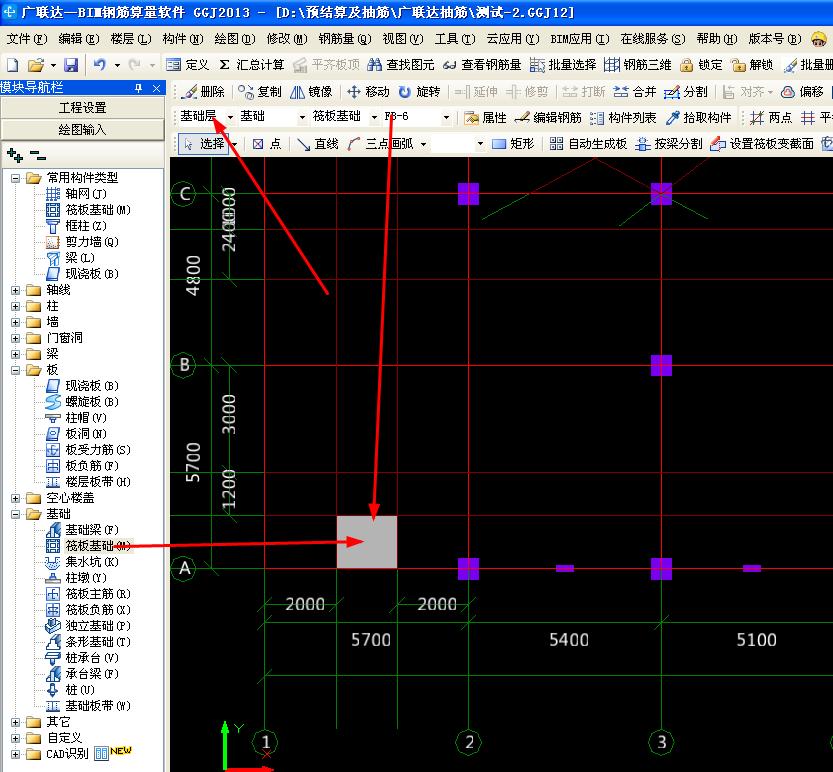Click the 工程设置 button

click(x=82, y=108)
